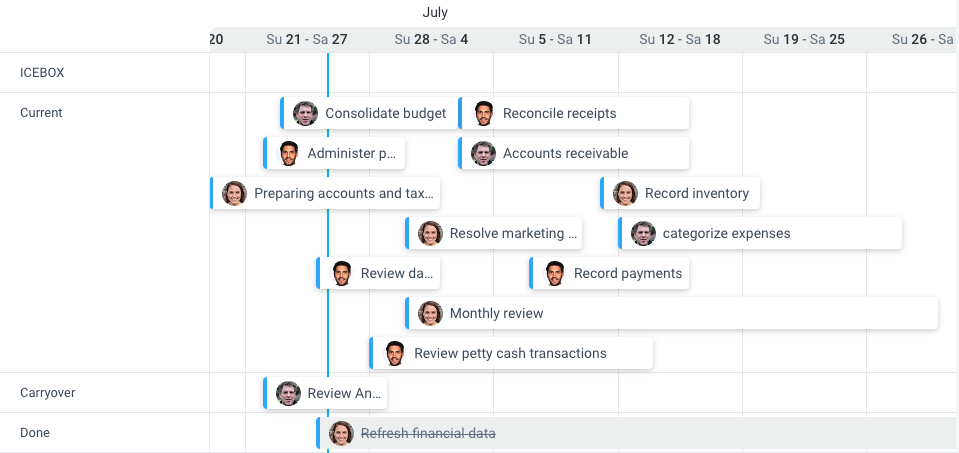Open the Record payments task bar
The height and width of the screenshot is (453, 959).
click(609, 273)
